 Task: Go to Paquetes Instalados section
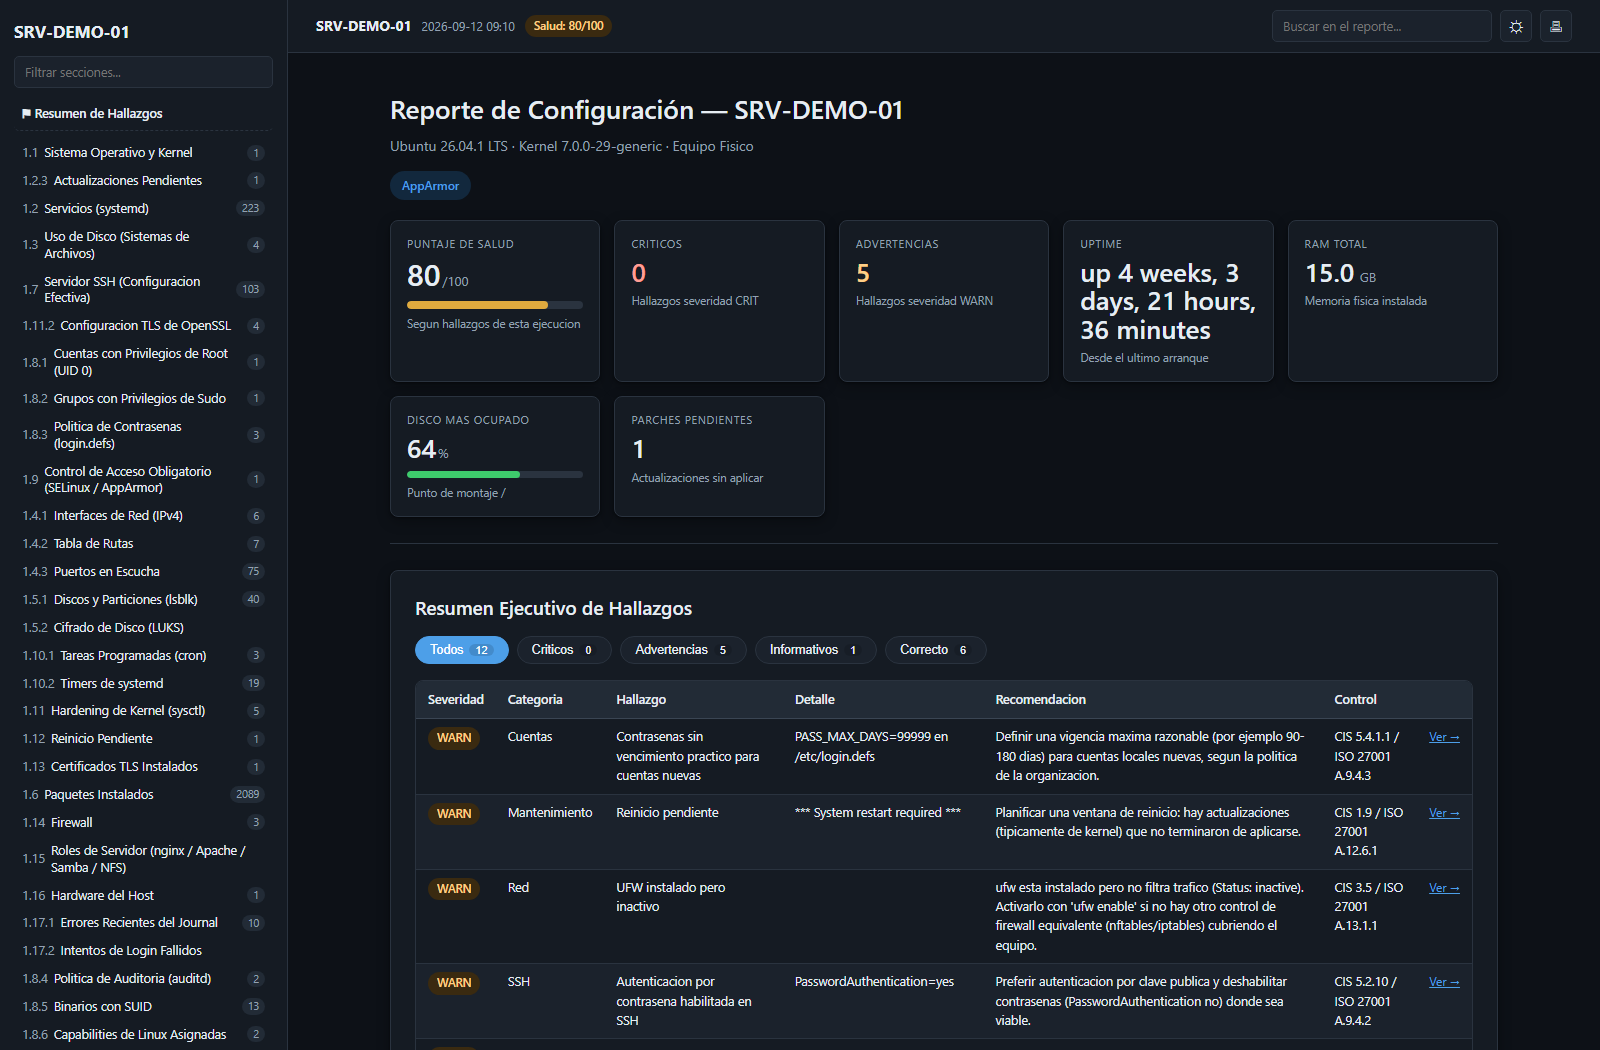tap(143, 795)
